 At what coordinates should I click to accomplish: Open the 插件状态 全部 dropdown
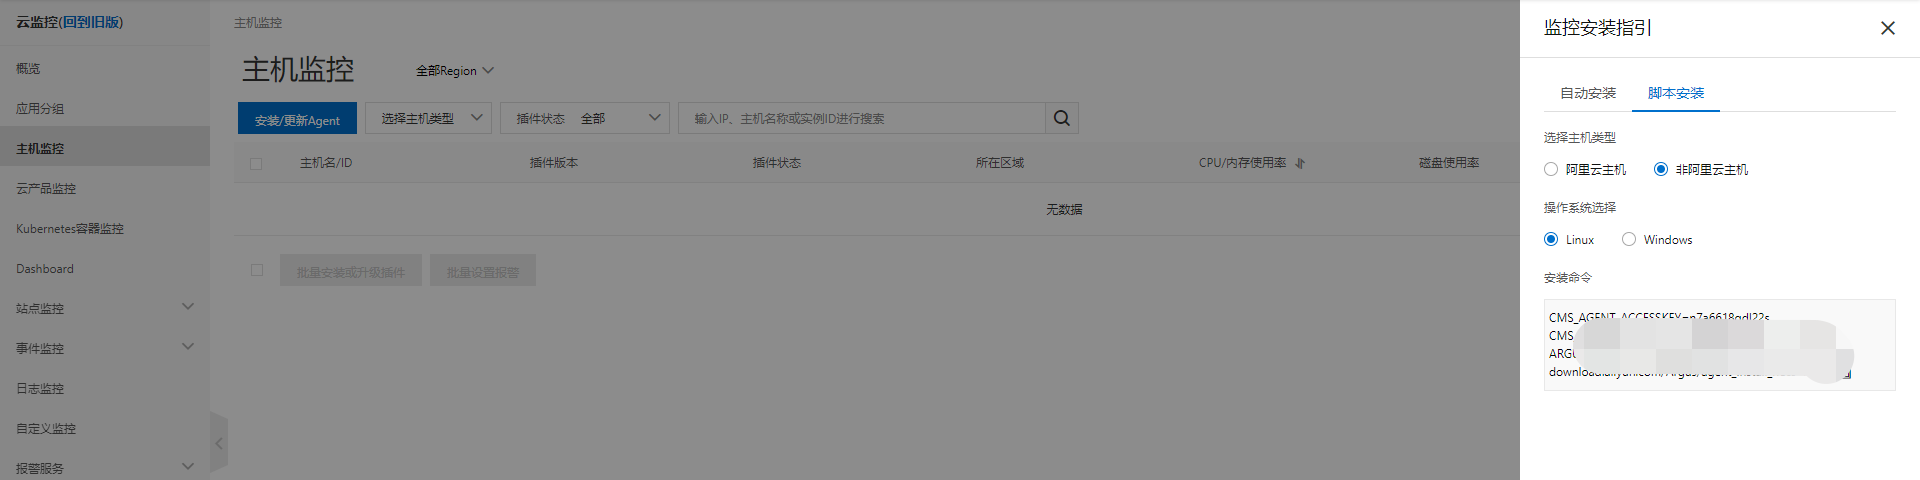584,118
